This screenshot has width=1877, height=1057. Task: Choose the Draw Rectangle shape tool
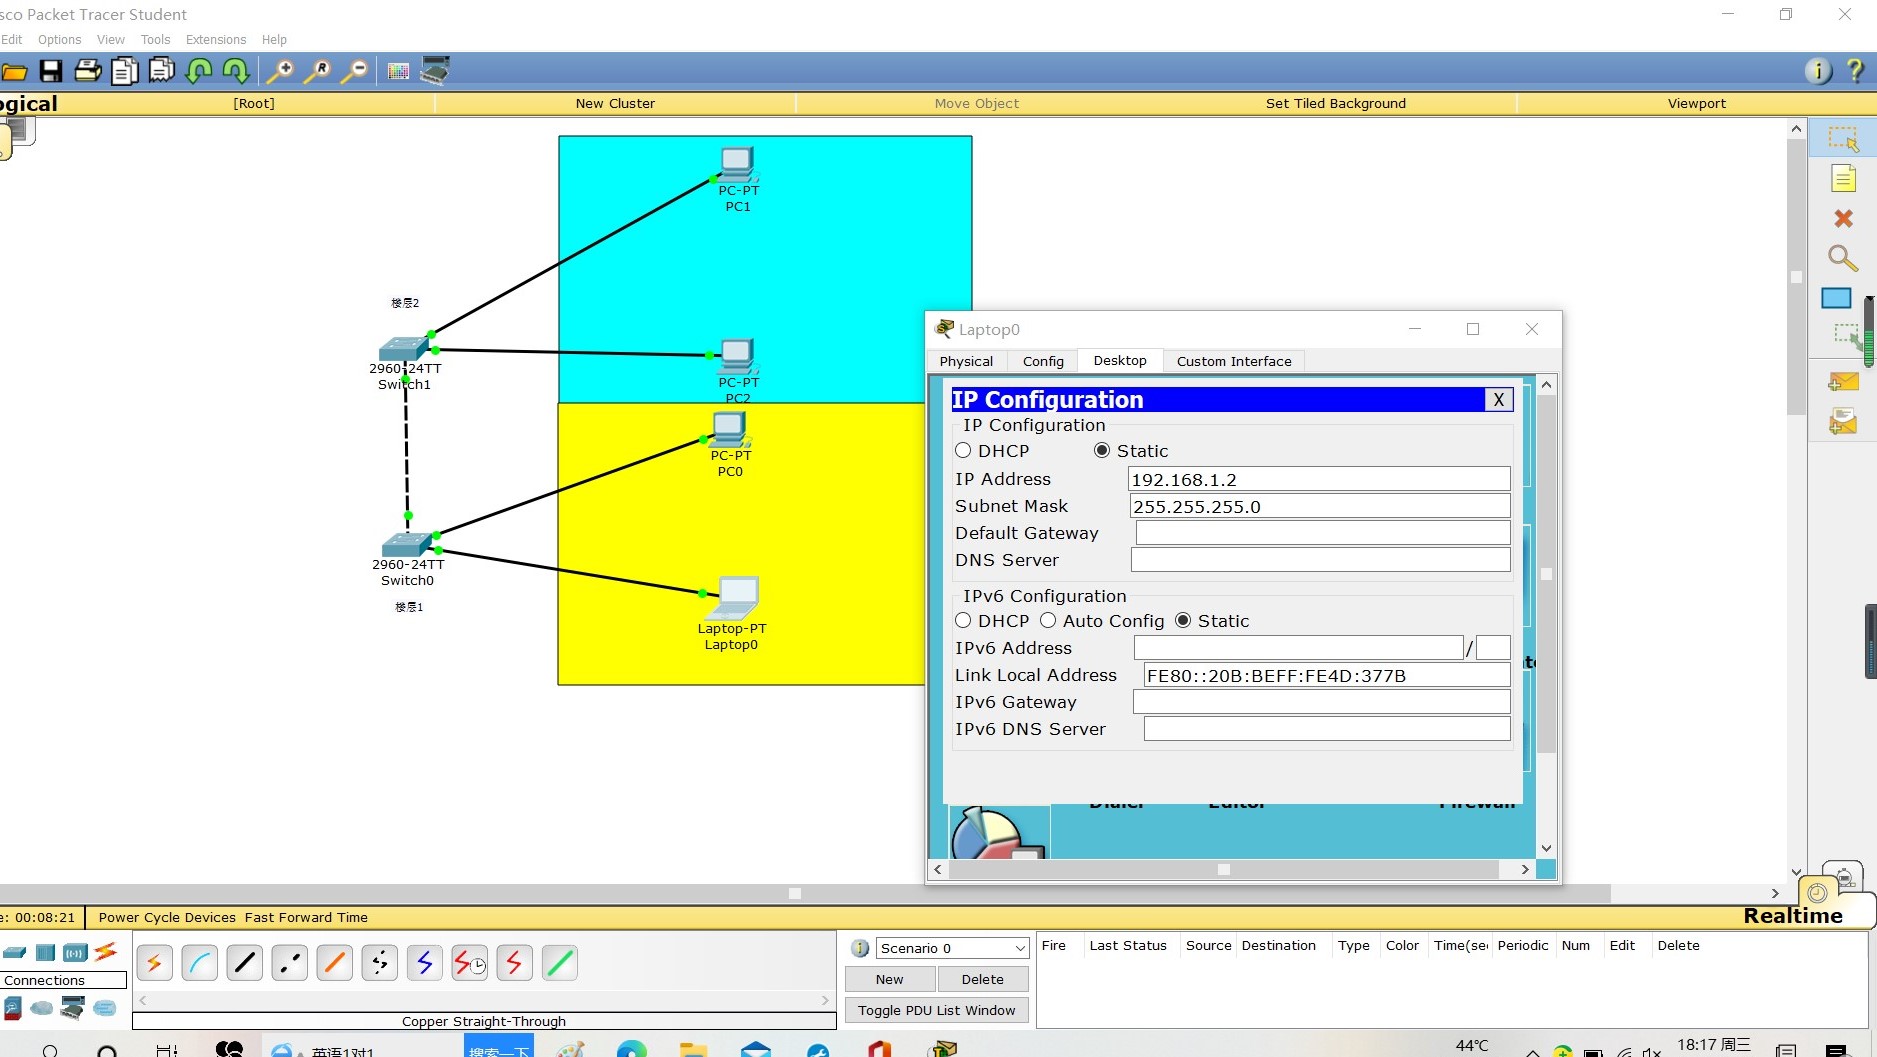pos(1836,298)
